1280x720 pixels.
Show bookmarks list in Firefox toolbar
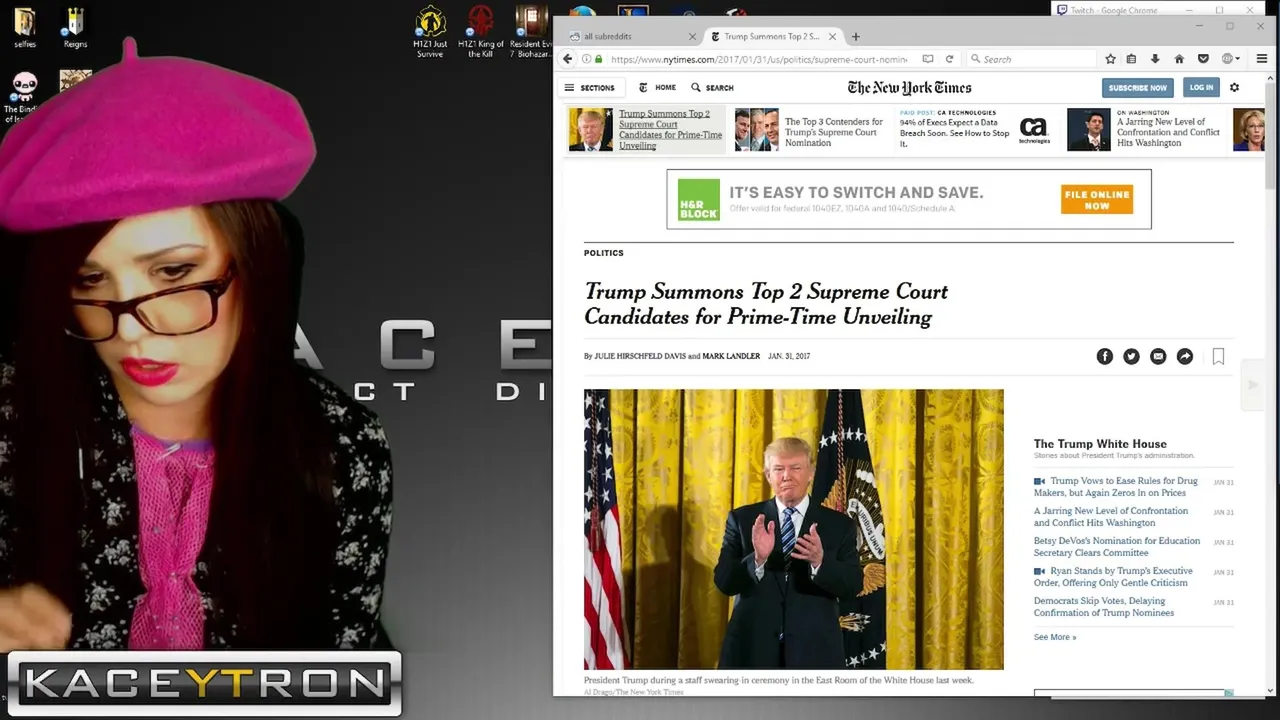pyautogui.click(x=1132, y=59)
